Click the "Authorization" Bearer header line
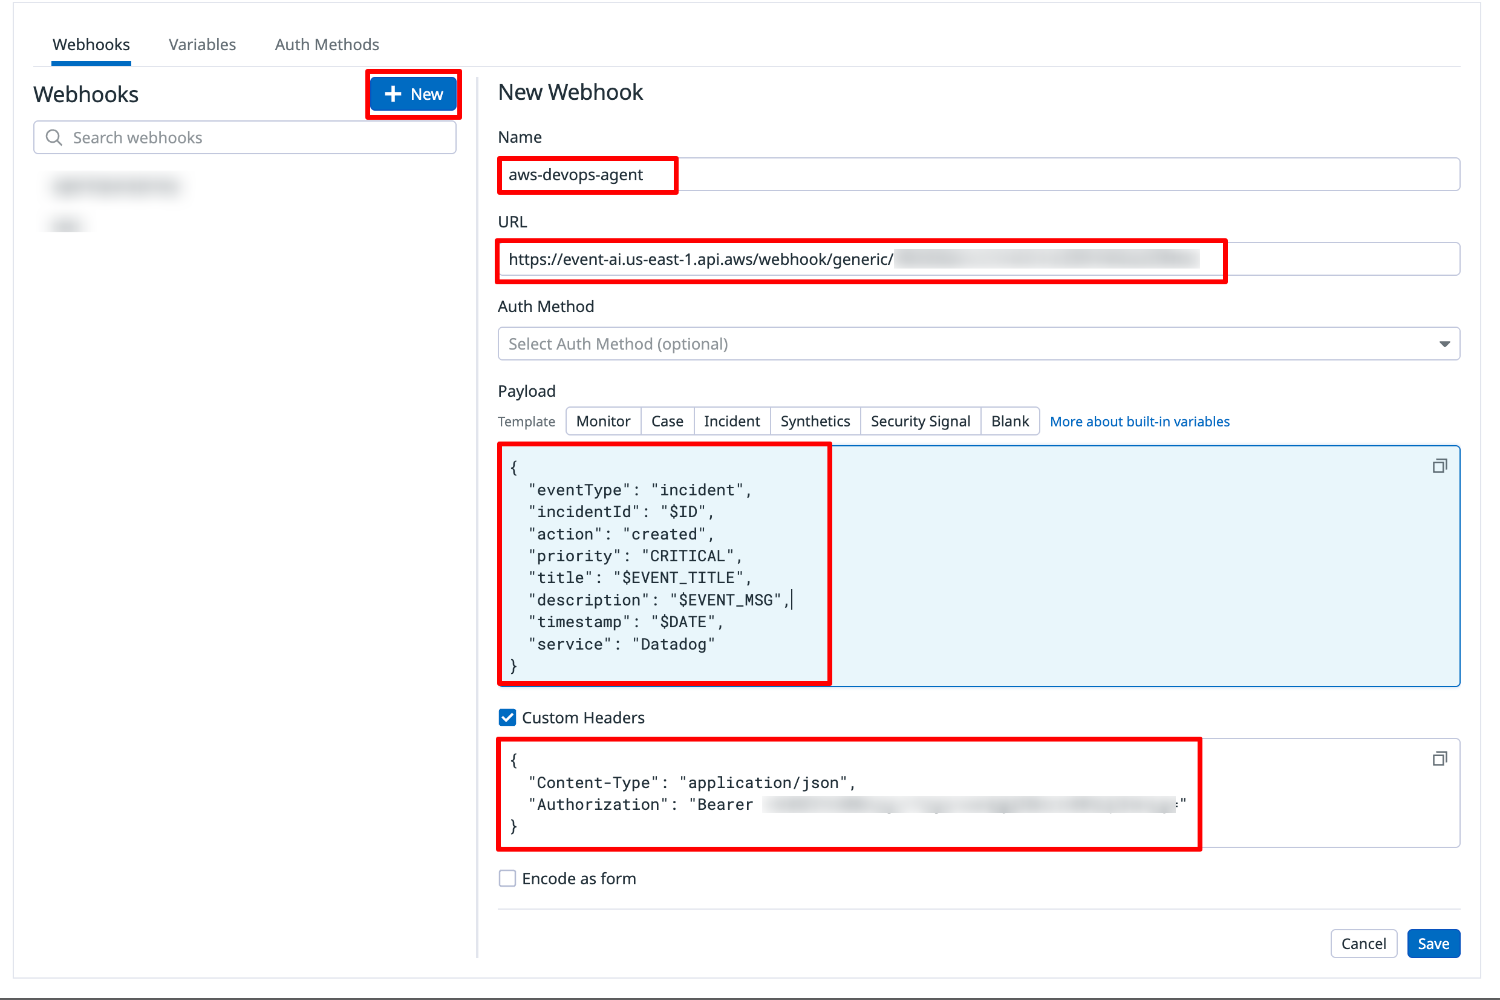 click(858, 805)
